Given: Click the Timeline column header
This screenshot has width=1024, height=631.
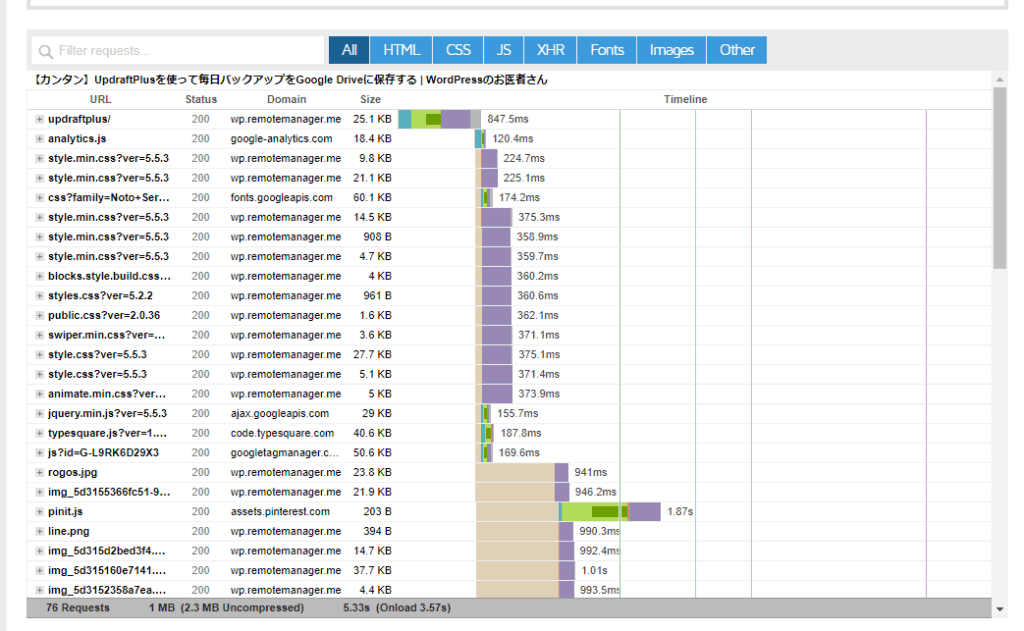Looking at the screenshot, I should (x=685, y=99).
